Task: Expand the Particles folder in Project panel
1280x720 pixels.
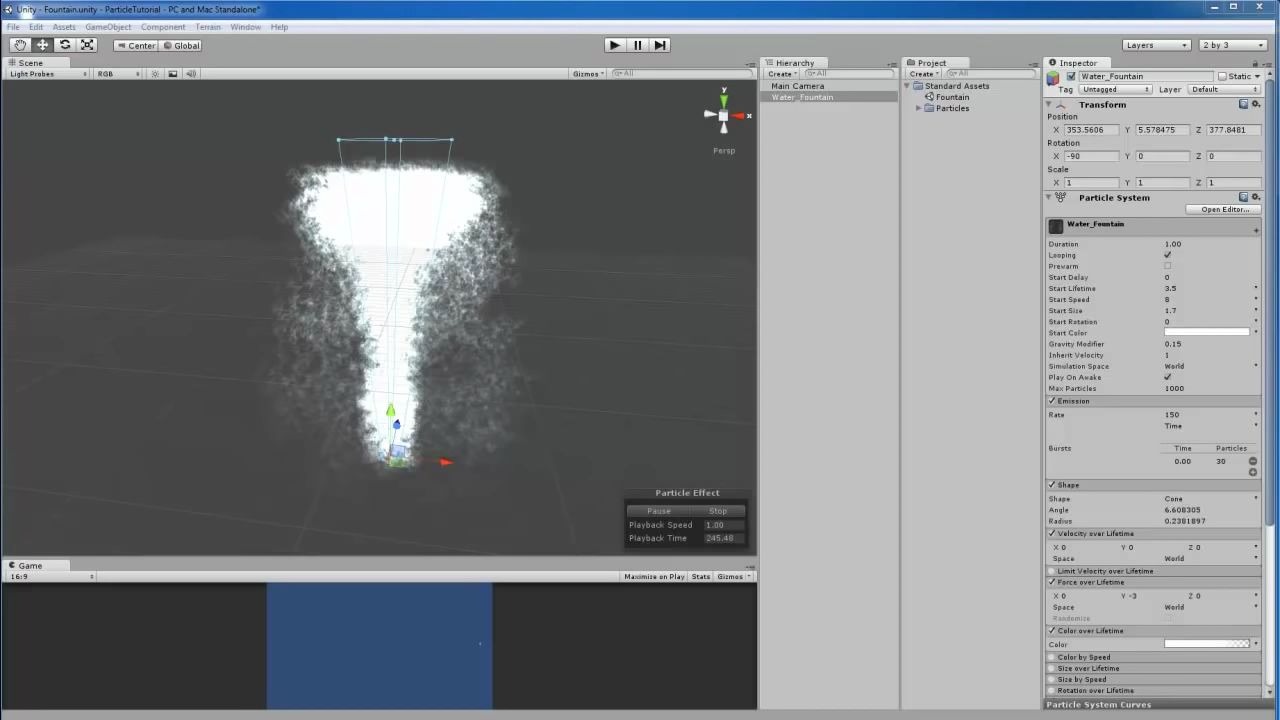Action: pos(919,108)
